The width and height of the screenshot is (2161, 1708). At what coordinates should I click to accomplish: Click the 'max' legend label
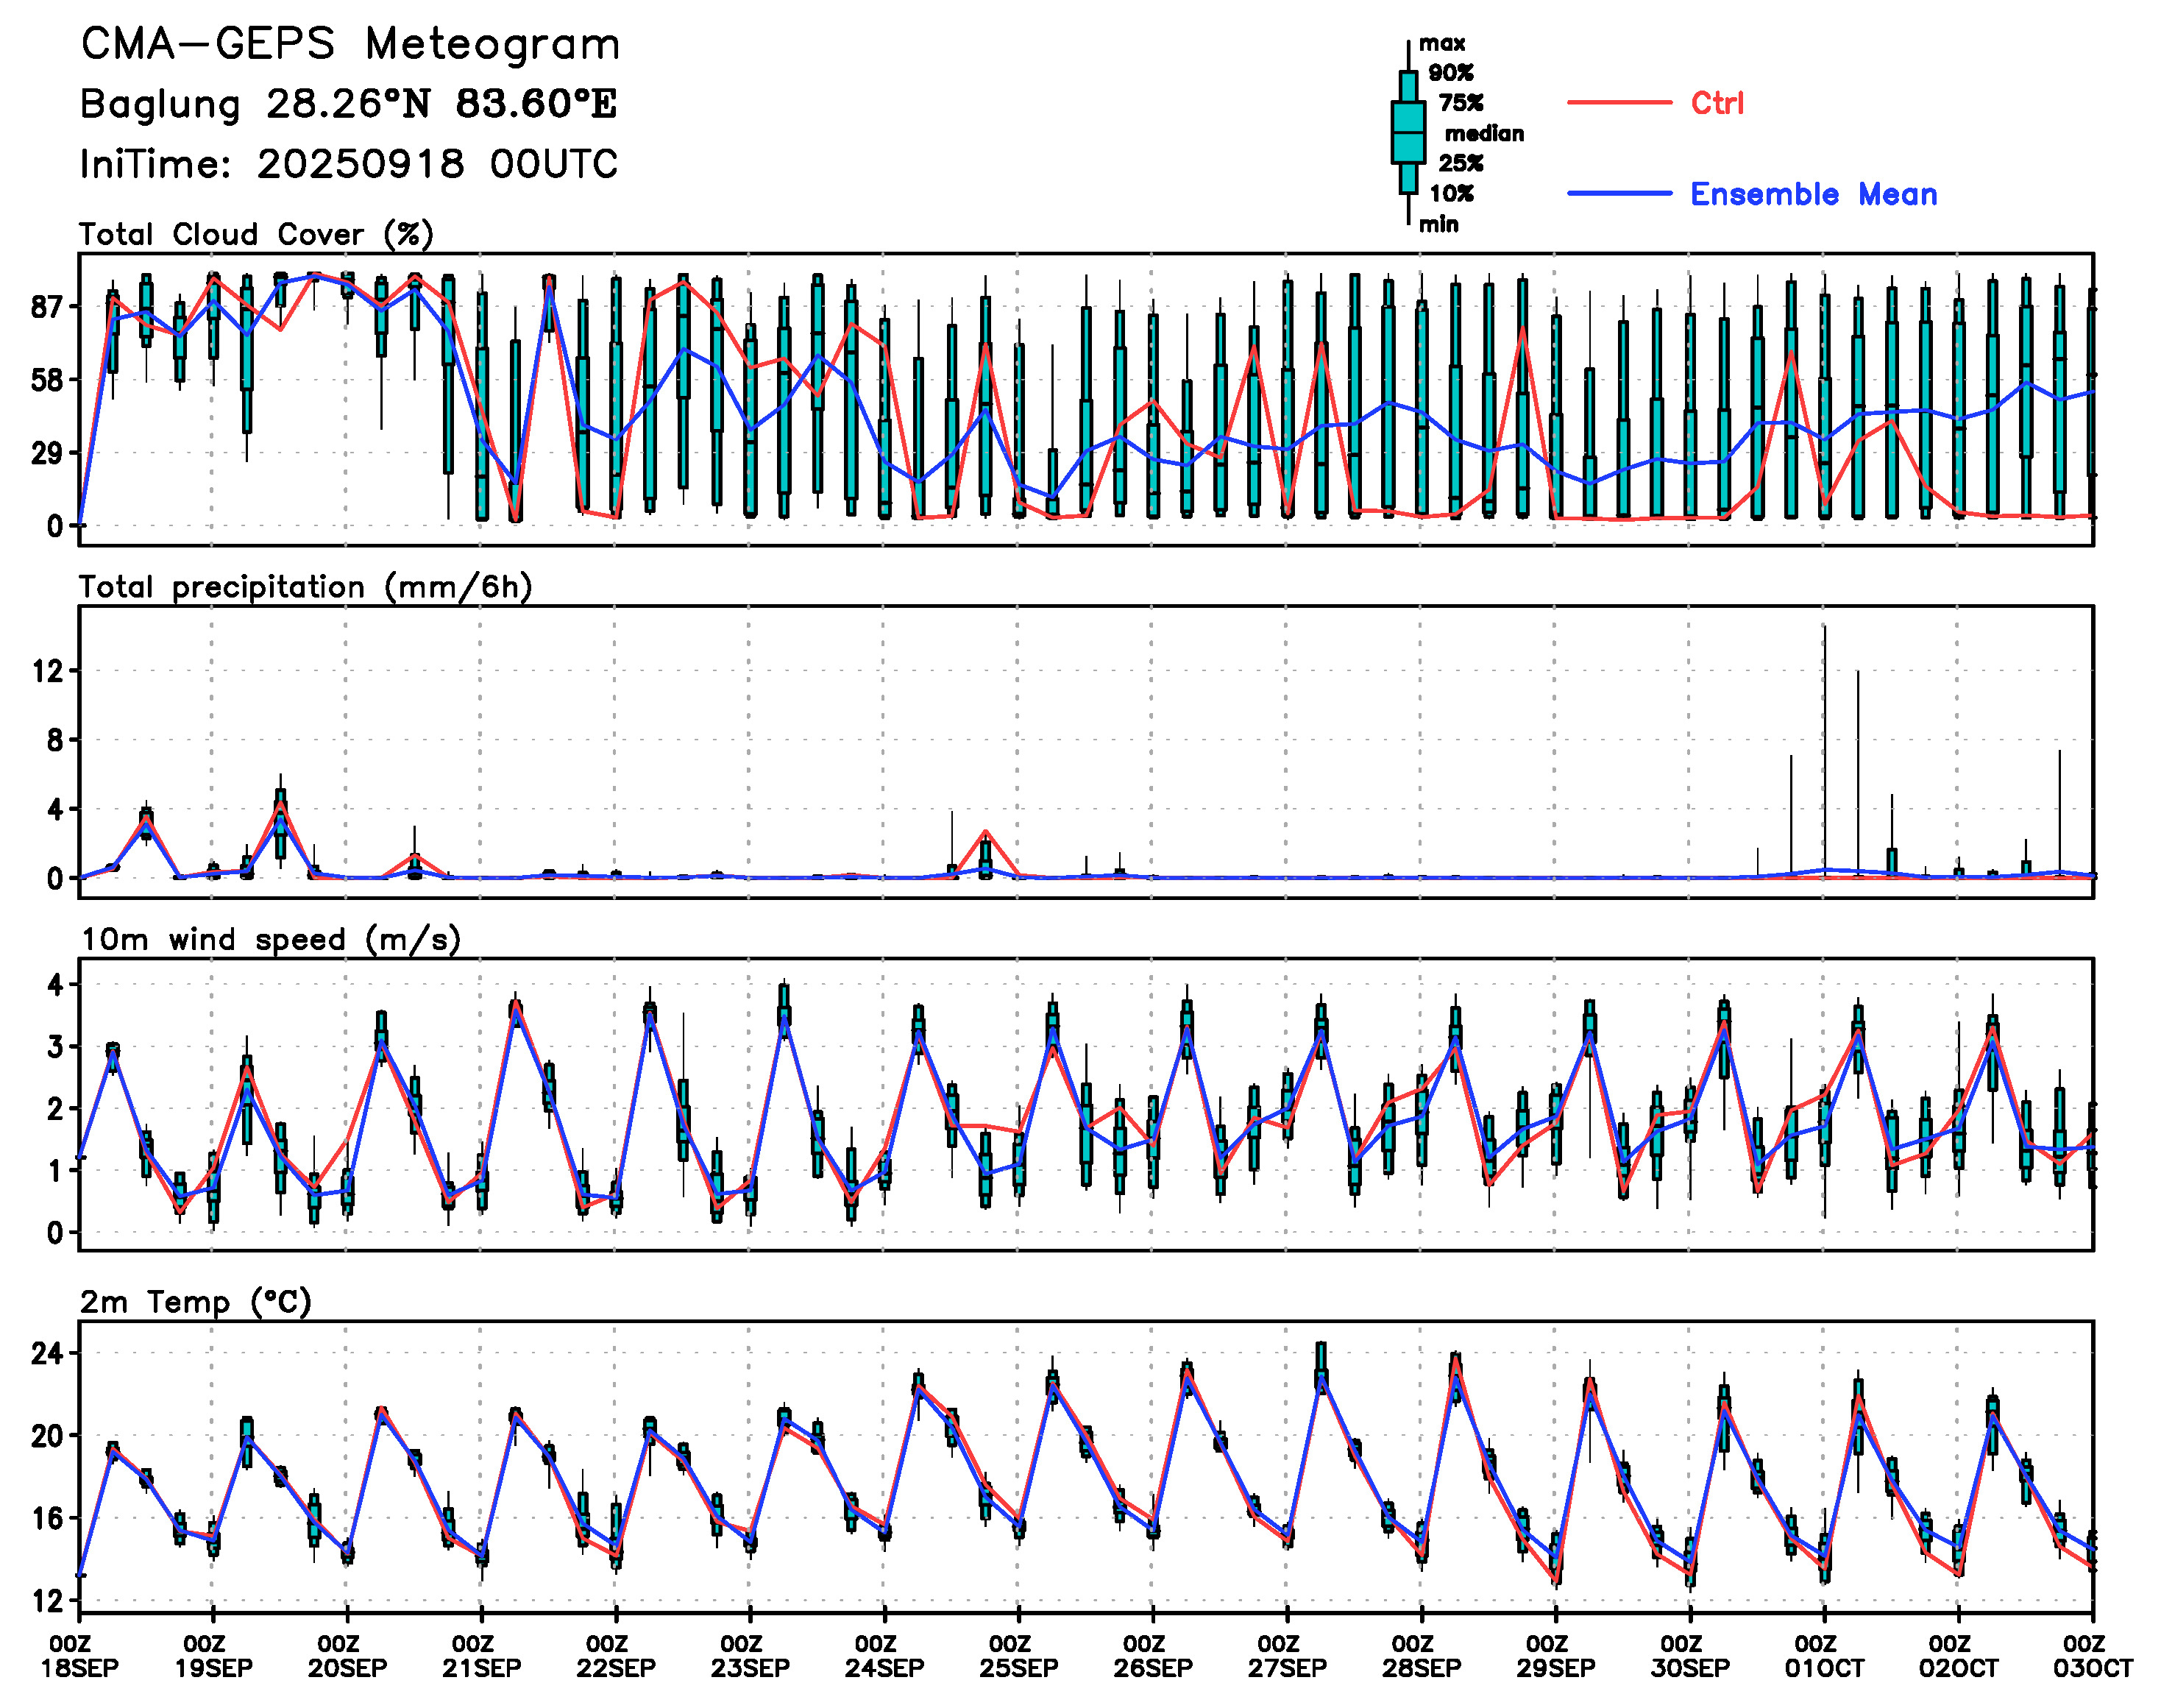click(1442, 43)
